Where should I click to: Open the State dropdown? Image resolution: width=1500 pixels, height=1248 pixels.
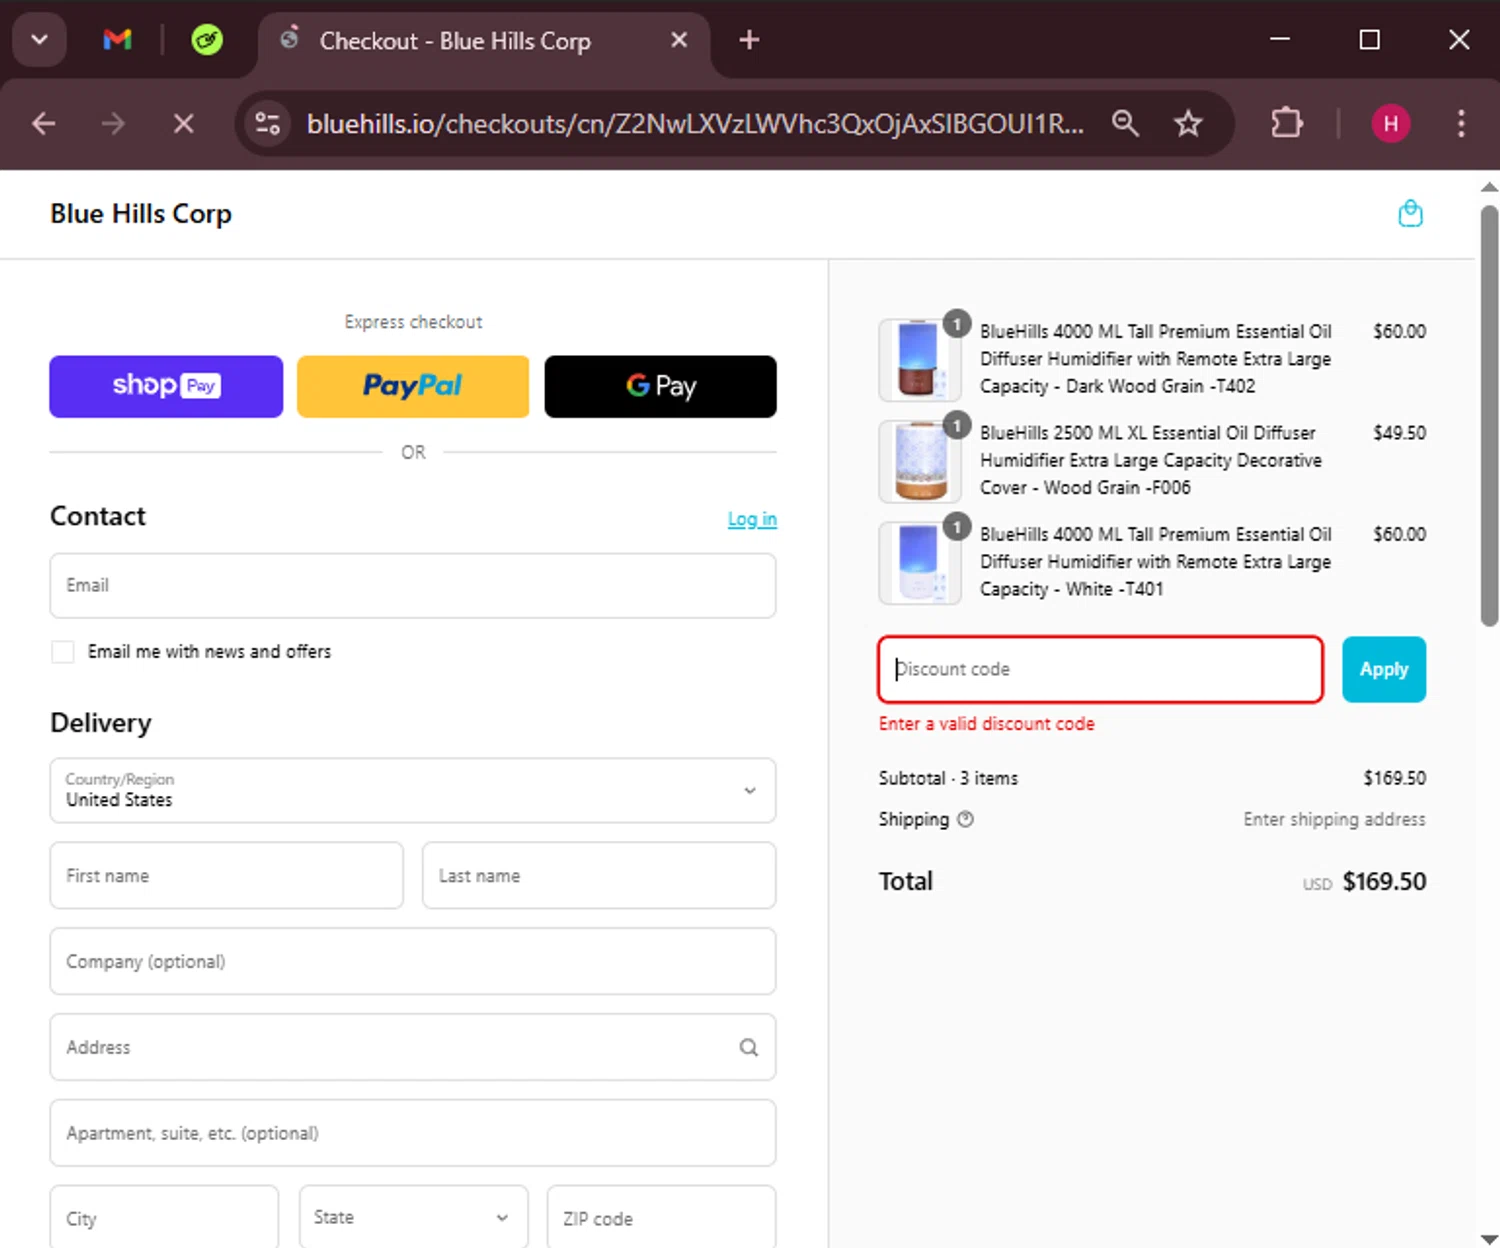coord(413,1217)
